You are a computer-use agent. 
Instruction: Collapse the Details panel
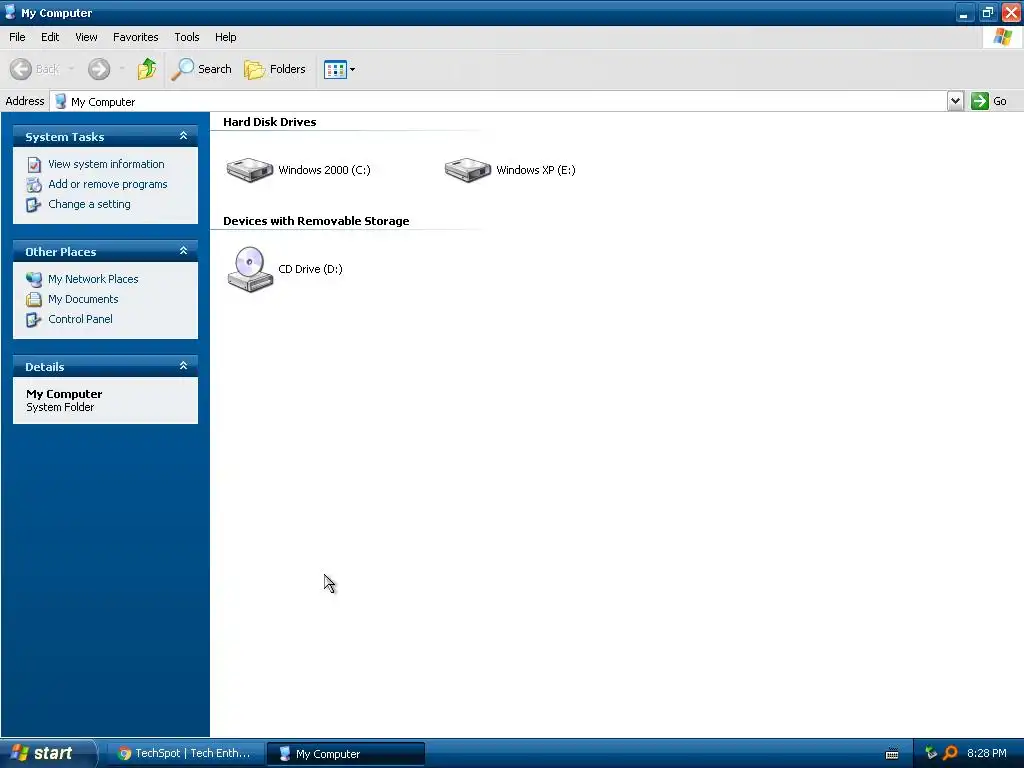(184, 366)
